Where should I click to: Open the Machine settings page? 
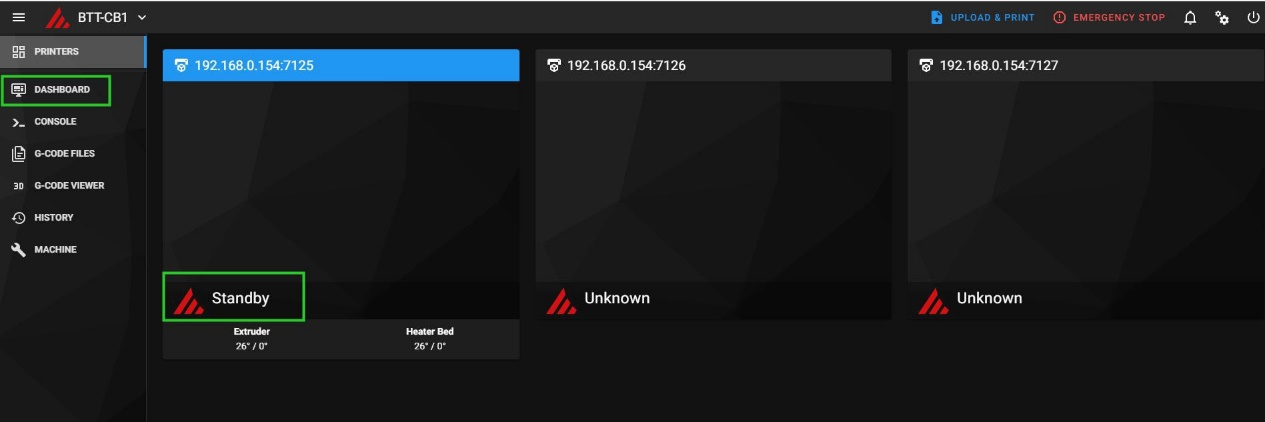point(55,250)
